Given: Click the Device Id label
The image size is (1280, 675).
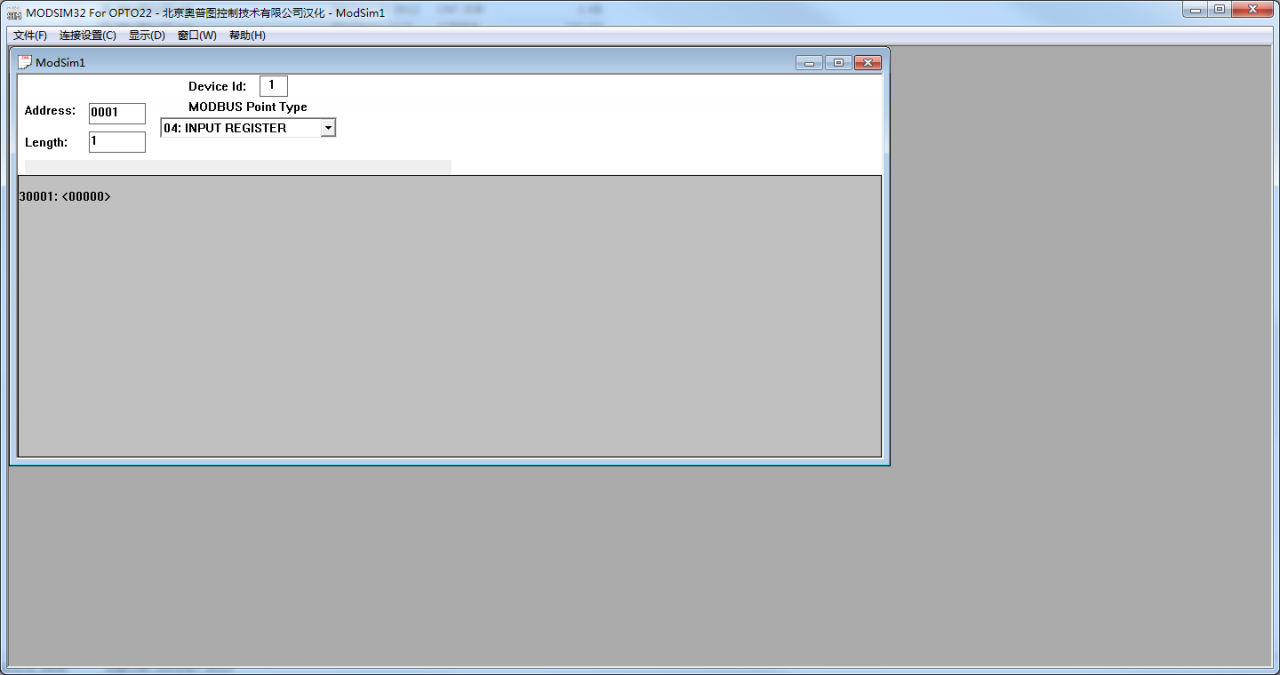Looking at the screenshot, I should [217, 87].
